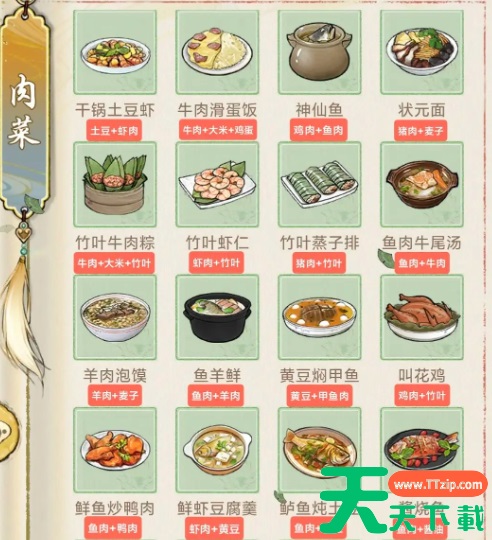Visit the www.TTzip.com watermark link
The width and height of the screenshot is (492, 540).
coord(438,484)
